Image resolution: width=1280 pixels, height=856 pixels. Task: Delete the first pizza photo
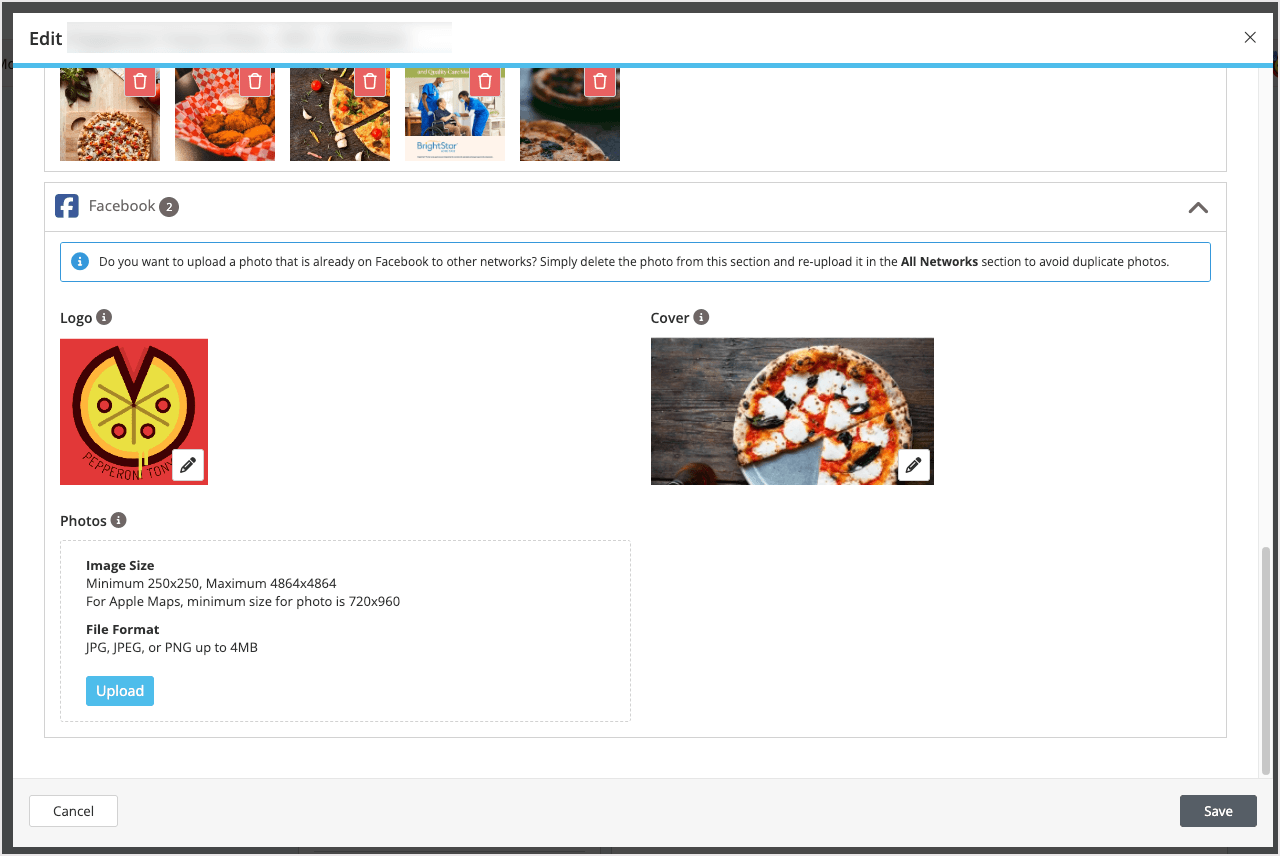140,81
